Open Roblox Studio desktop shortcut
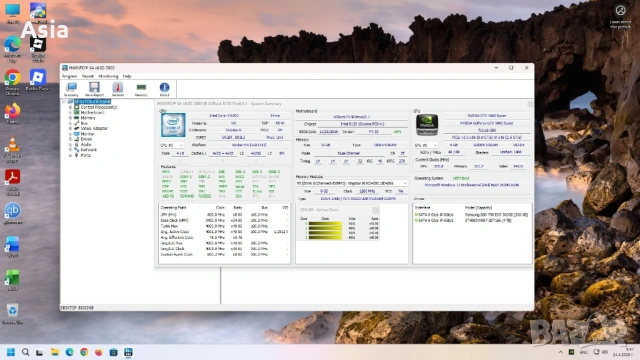The image size is (640, 360). [38, 49]
